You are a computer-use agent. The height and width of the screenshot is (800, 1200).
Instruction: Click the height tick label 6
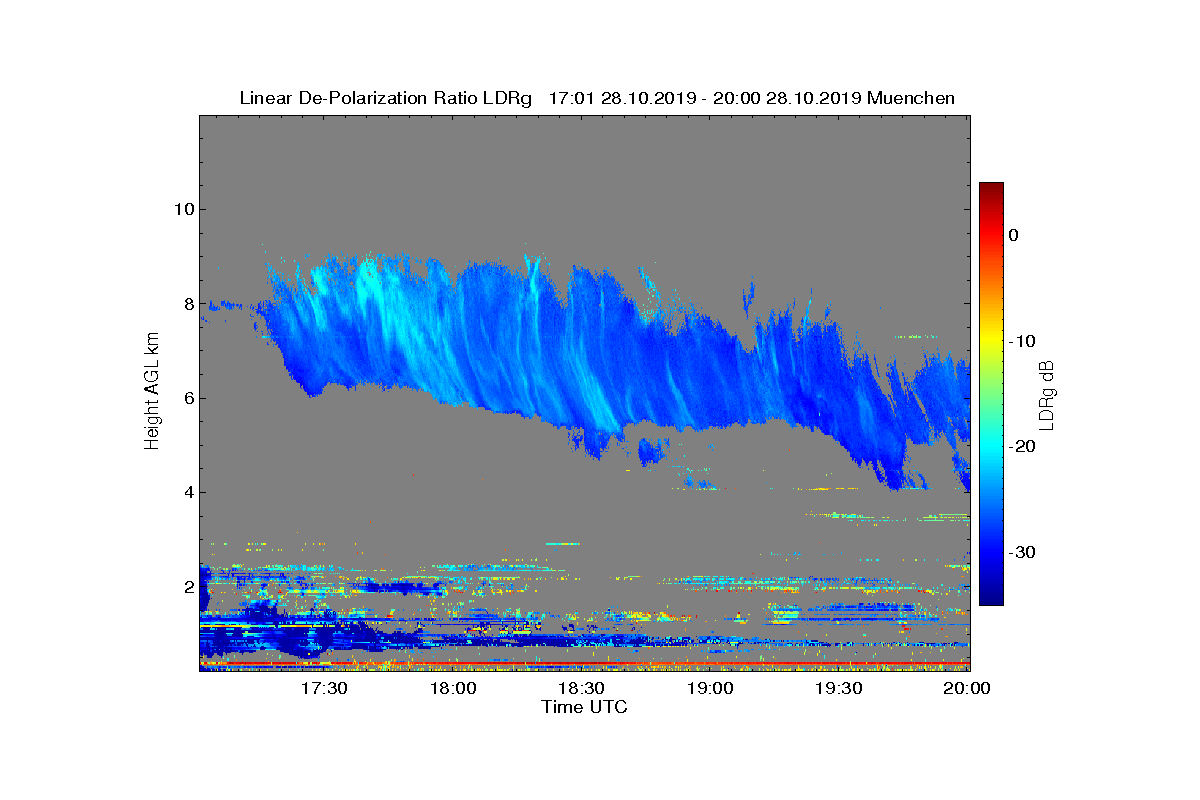coord(188,398)
